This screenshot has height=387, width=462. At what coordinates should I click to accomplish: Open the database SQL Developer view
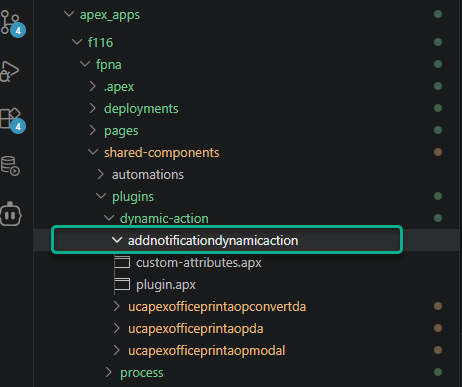10,166
